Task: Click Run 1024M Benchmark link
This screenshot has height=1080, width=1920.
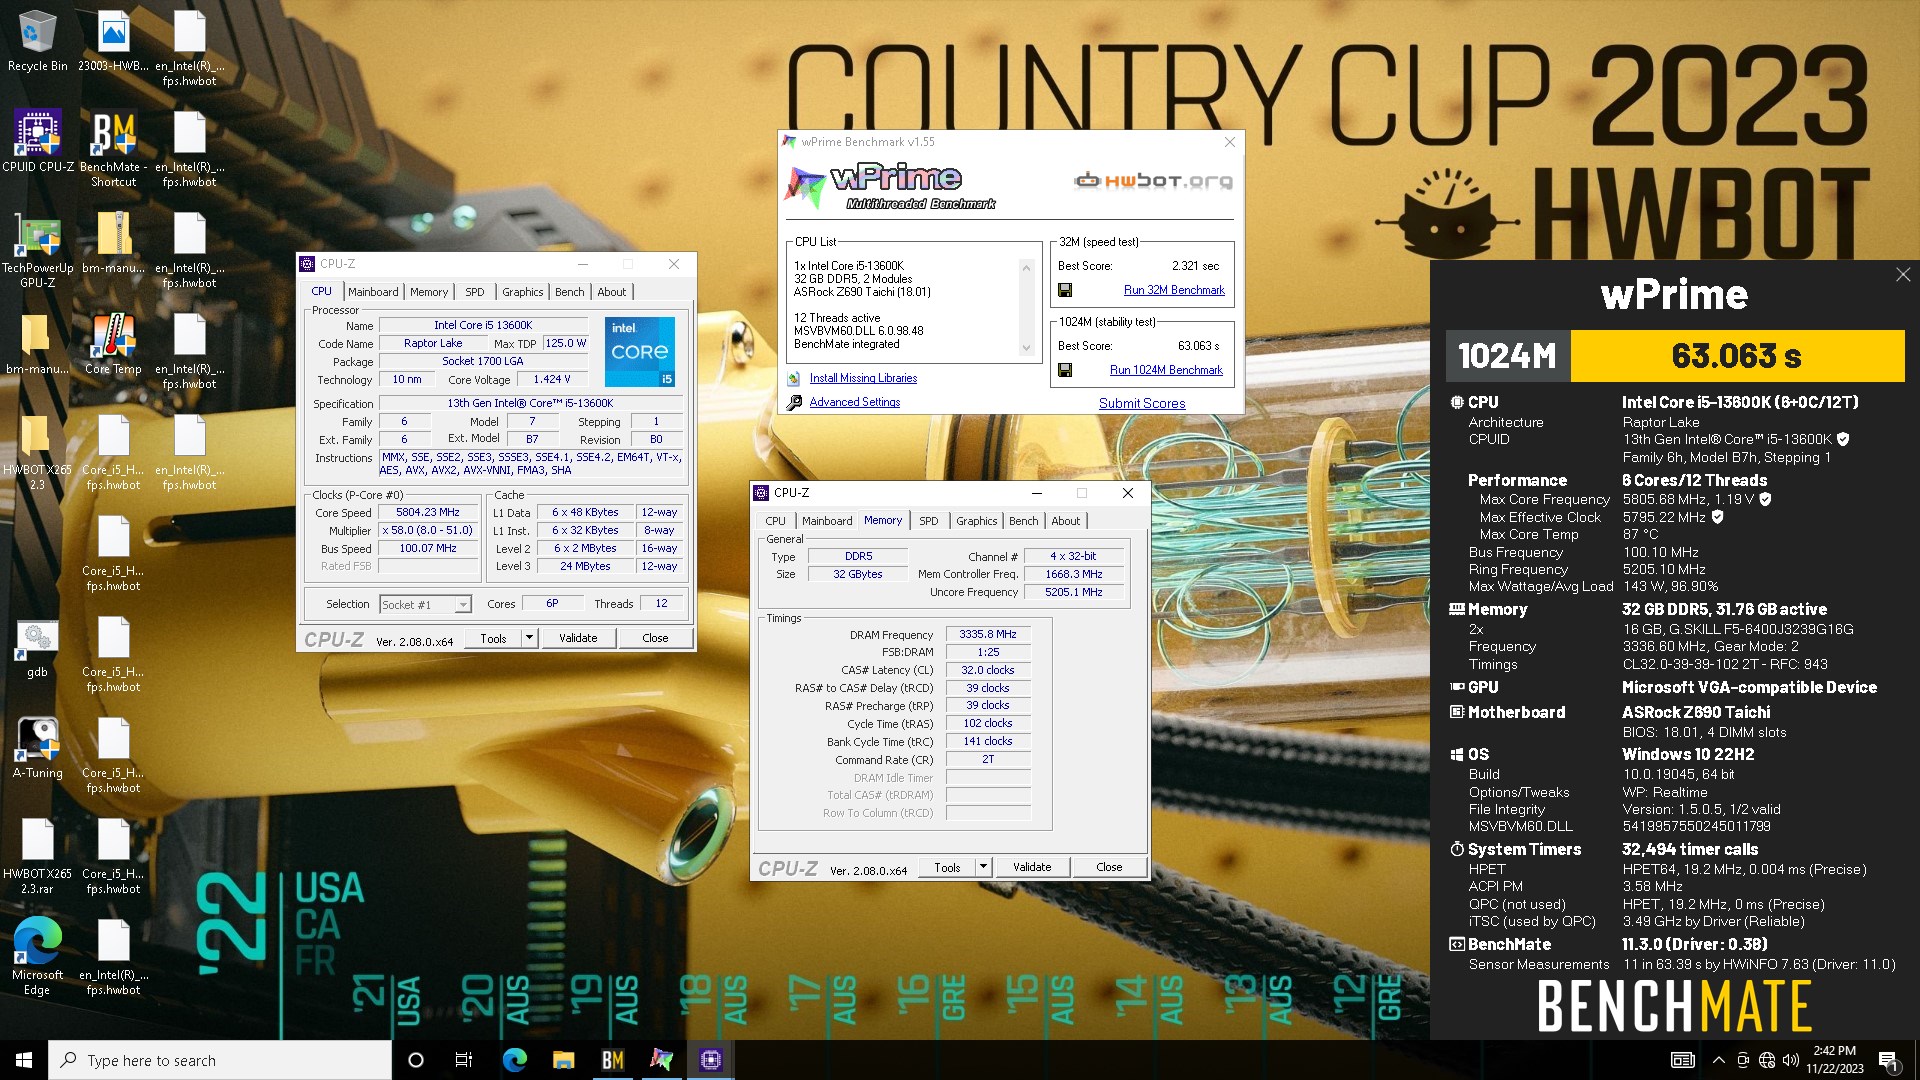Action: pyautogui.click(x=1166, y=370)
